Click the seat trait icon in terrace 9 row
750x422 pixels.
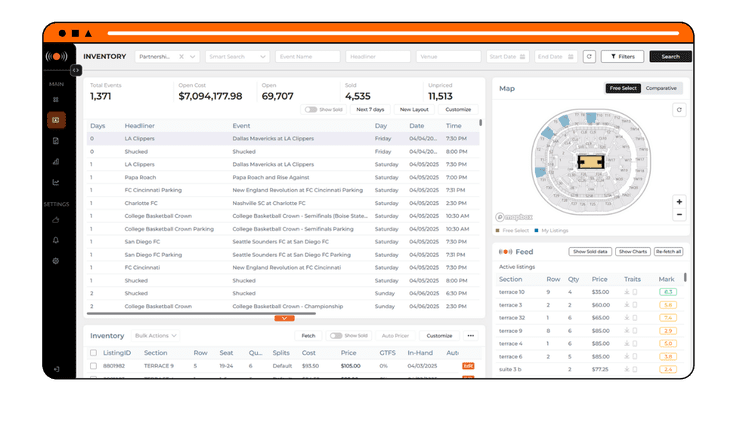pyautogui.click(x=627, y=331)
